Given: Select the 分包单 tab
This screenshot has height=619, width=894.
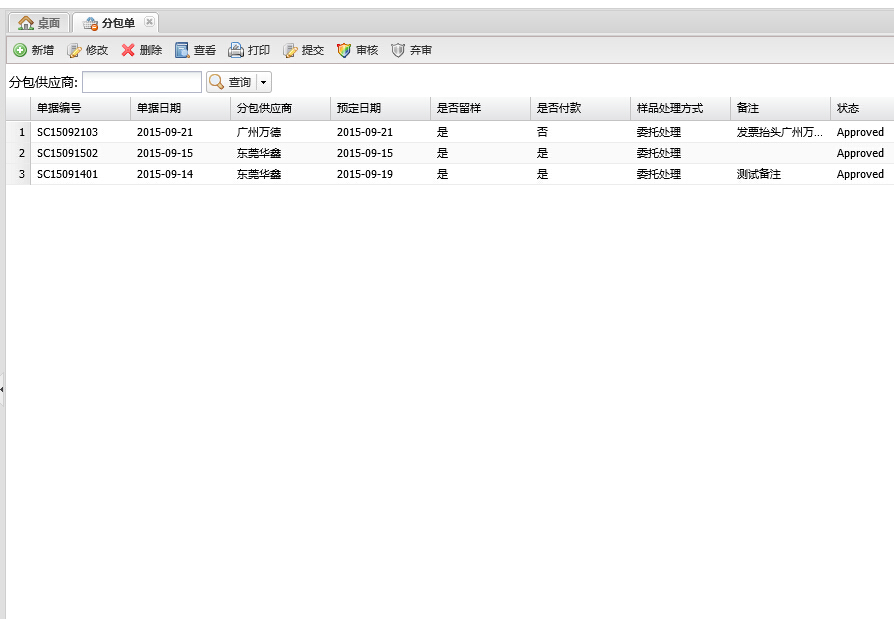Looking at the screenshot, I should pyautogui.click(x=110, y=23).
